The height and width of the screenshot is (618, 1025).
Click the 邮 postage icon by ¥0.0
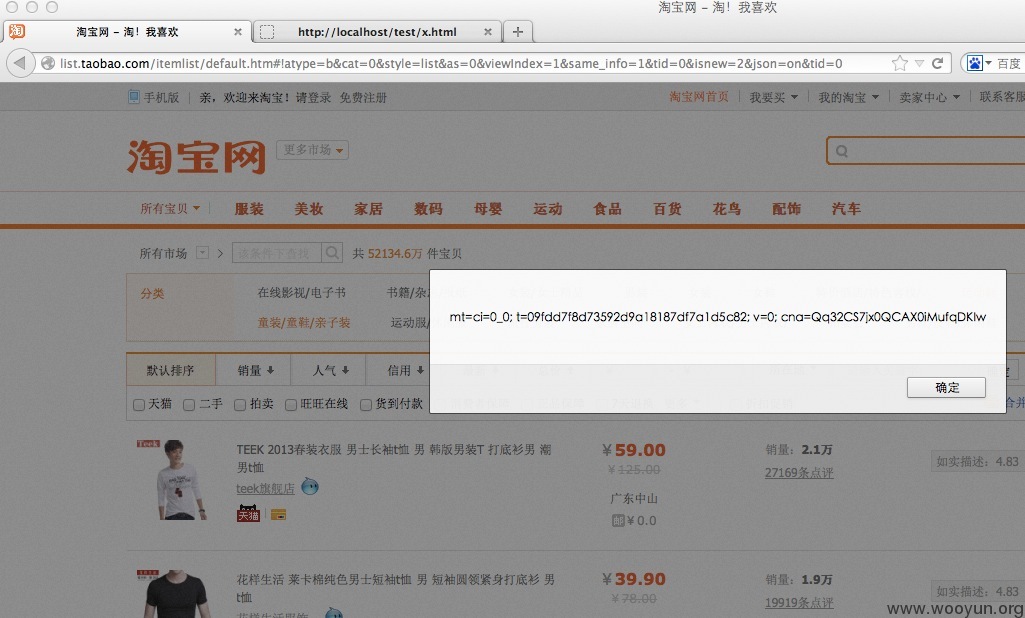tap(618, 521)
